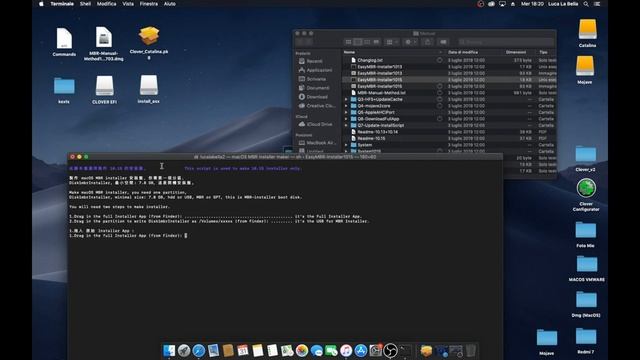Open Calendar from the Dock

(242, 350)
